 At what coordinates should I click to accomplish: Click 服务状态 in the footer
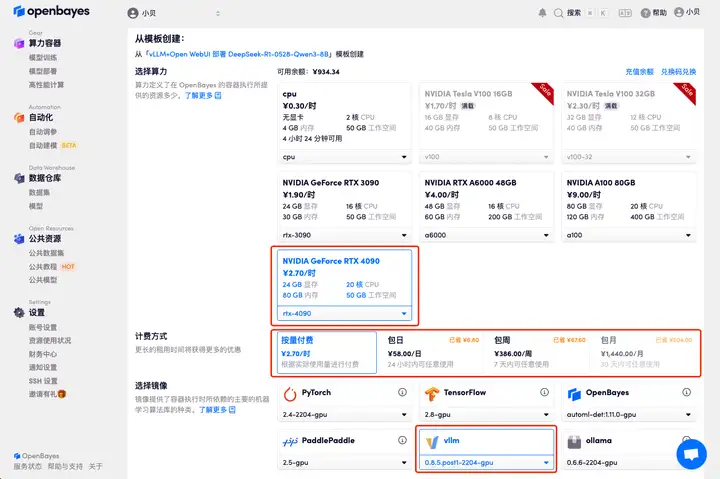pos(28,467)
